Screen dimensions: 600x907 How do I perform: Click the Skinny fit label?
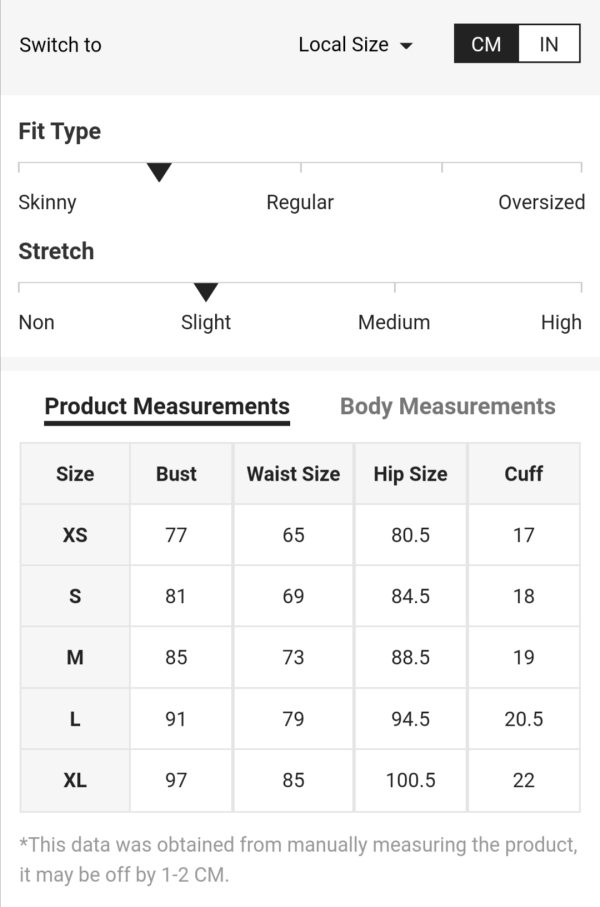tap(47, 202)
